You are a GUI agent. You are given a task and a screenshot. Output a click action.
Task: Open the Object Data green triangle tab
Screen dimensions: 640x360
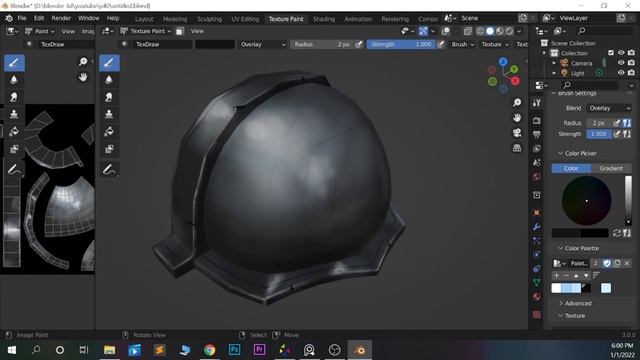(536, 282)
